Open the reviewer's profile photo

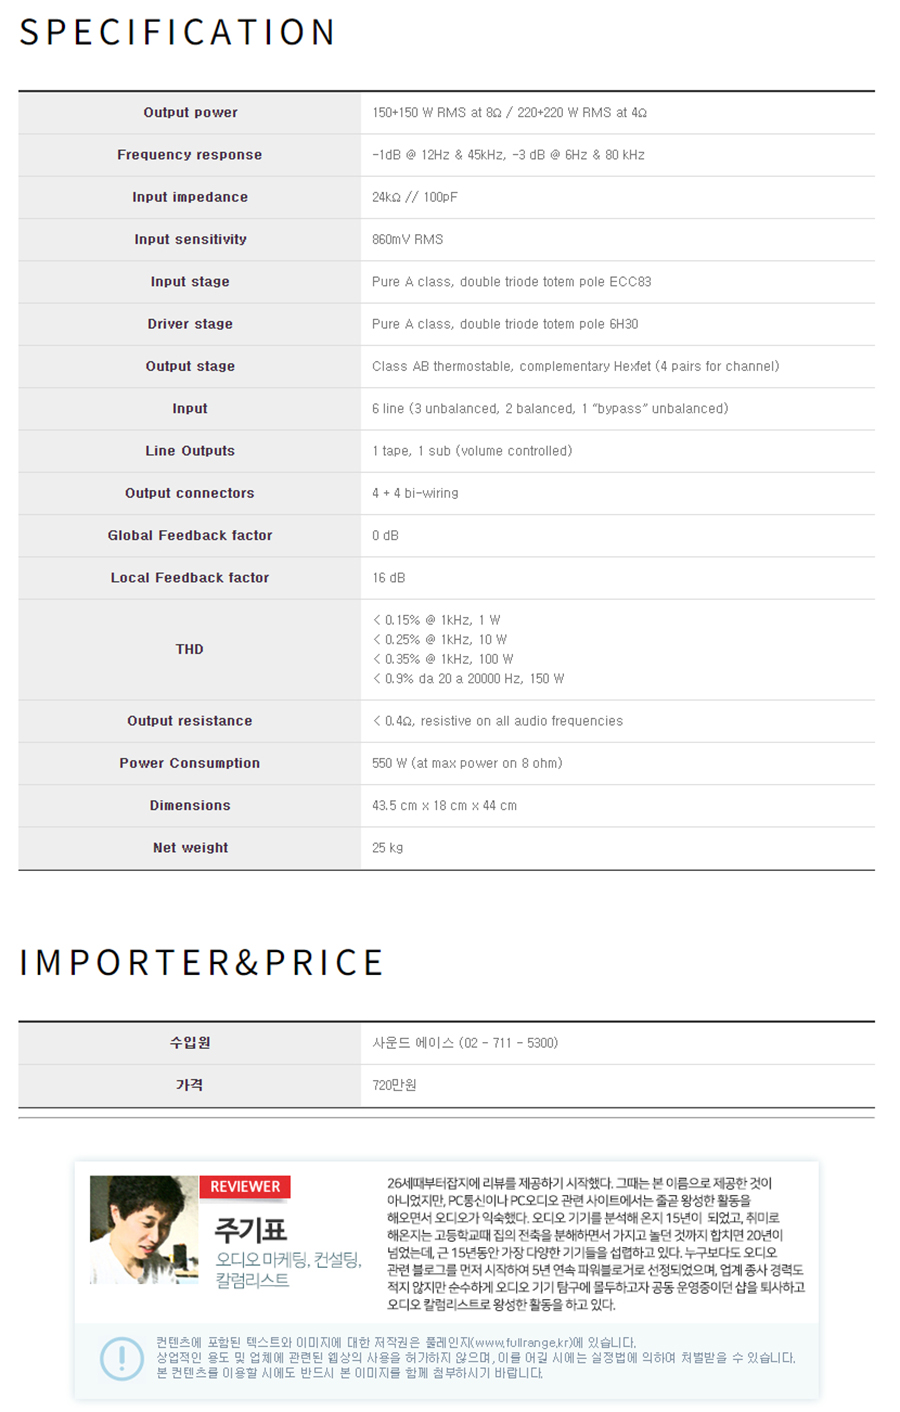click(144, 1229)
